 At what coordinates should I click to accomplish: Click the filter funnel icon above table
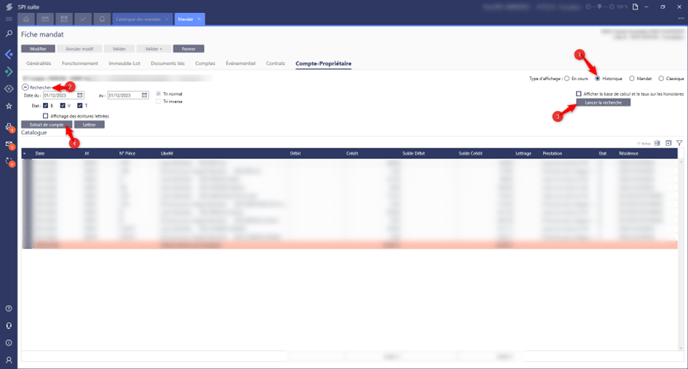click(x=679, y=143)
